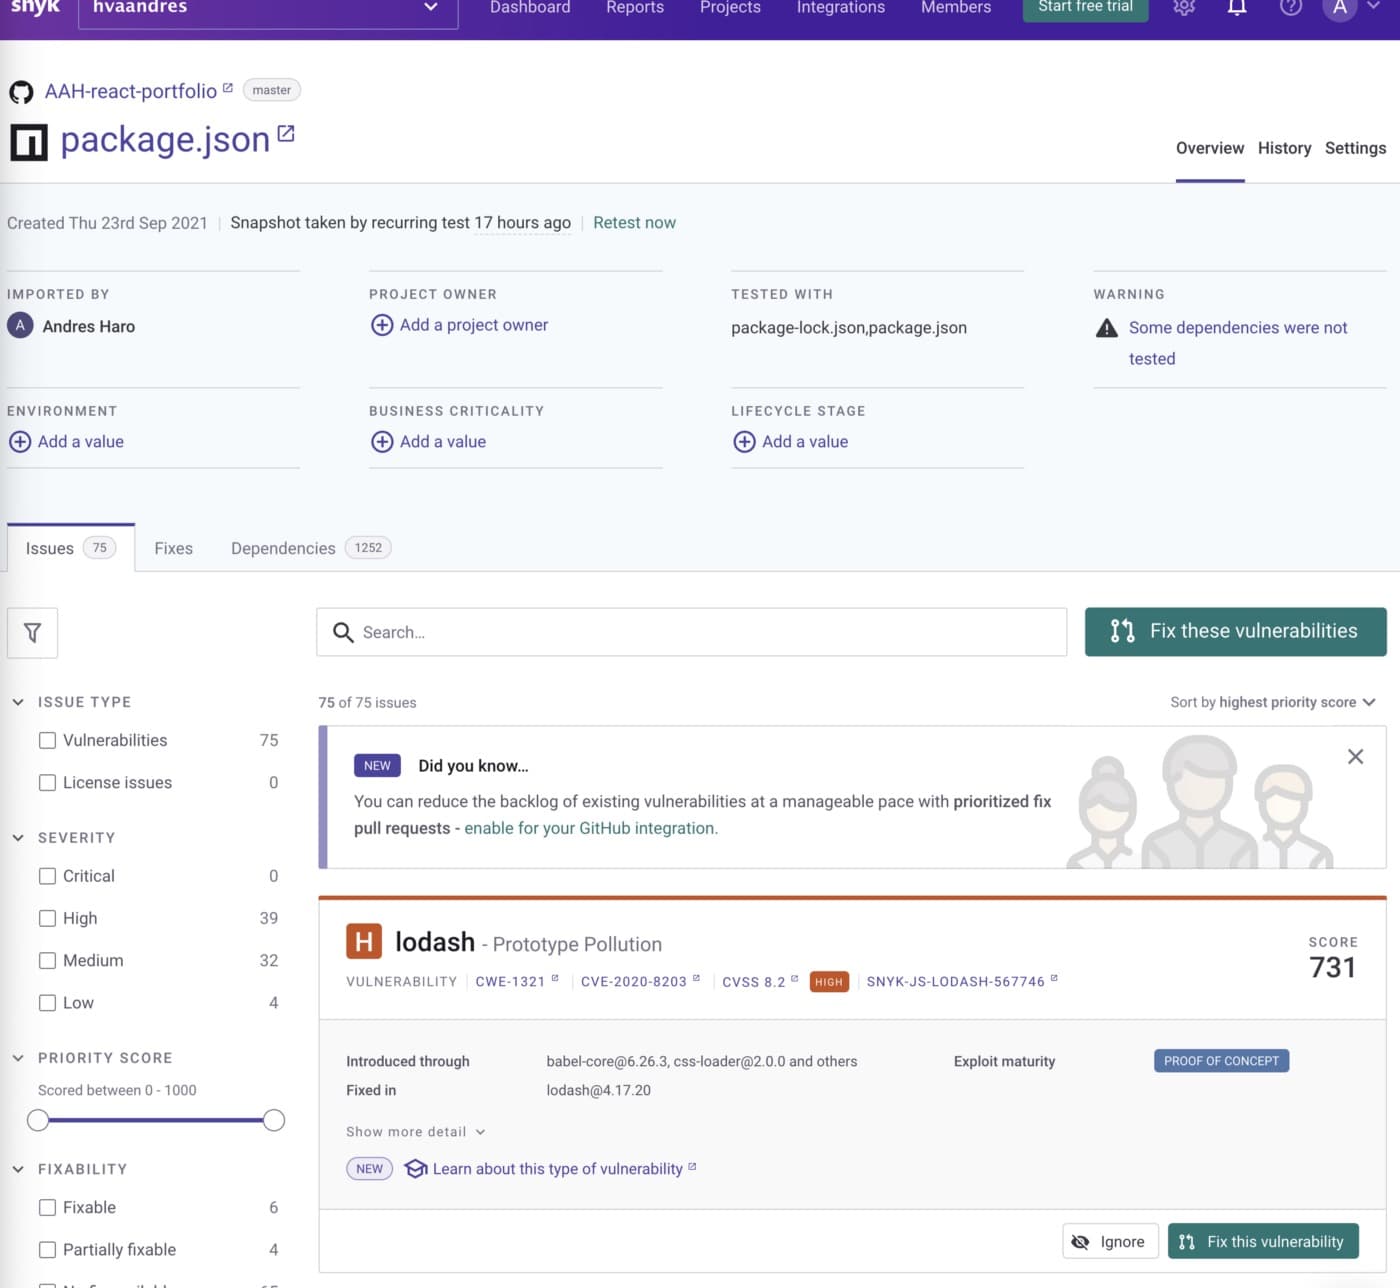This screenshot has height=1288, width=1400.
Task: Click the search magnifier icon
Action: (343, 632)
